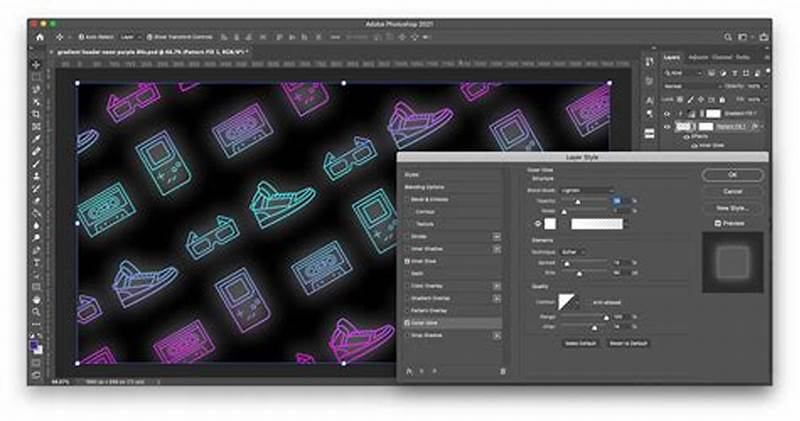Select the Brush tool
Viewport: 800px width, 421px height.
pos(36,164)
